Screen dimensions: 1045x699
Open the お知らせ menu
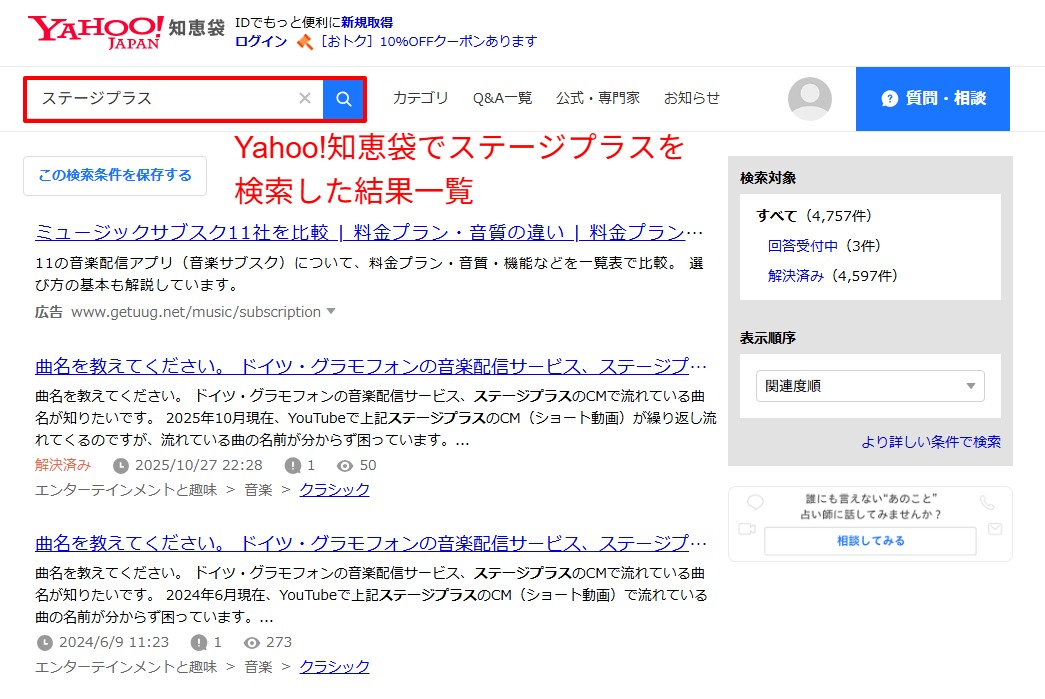tap(692, 98)
